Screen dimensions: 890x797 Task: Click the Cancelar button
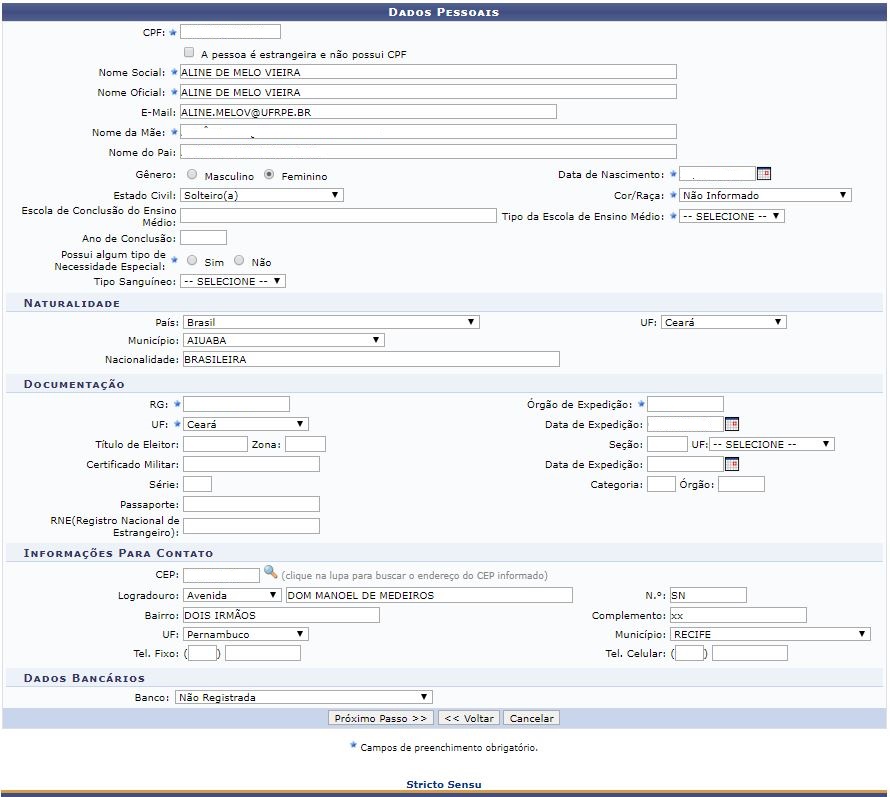click(531, 718)
